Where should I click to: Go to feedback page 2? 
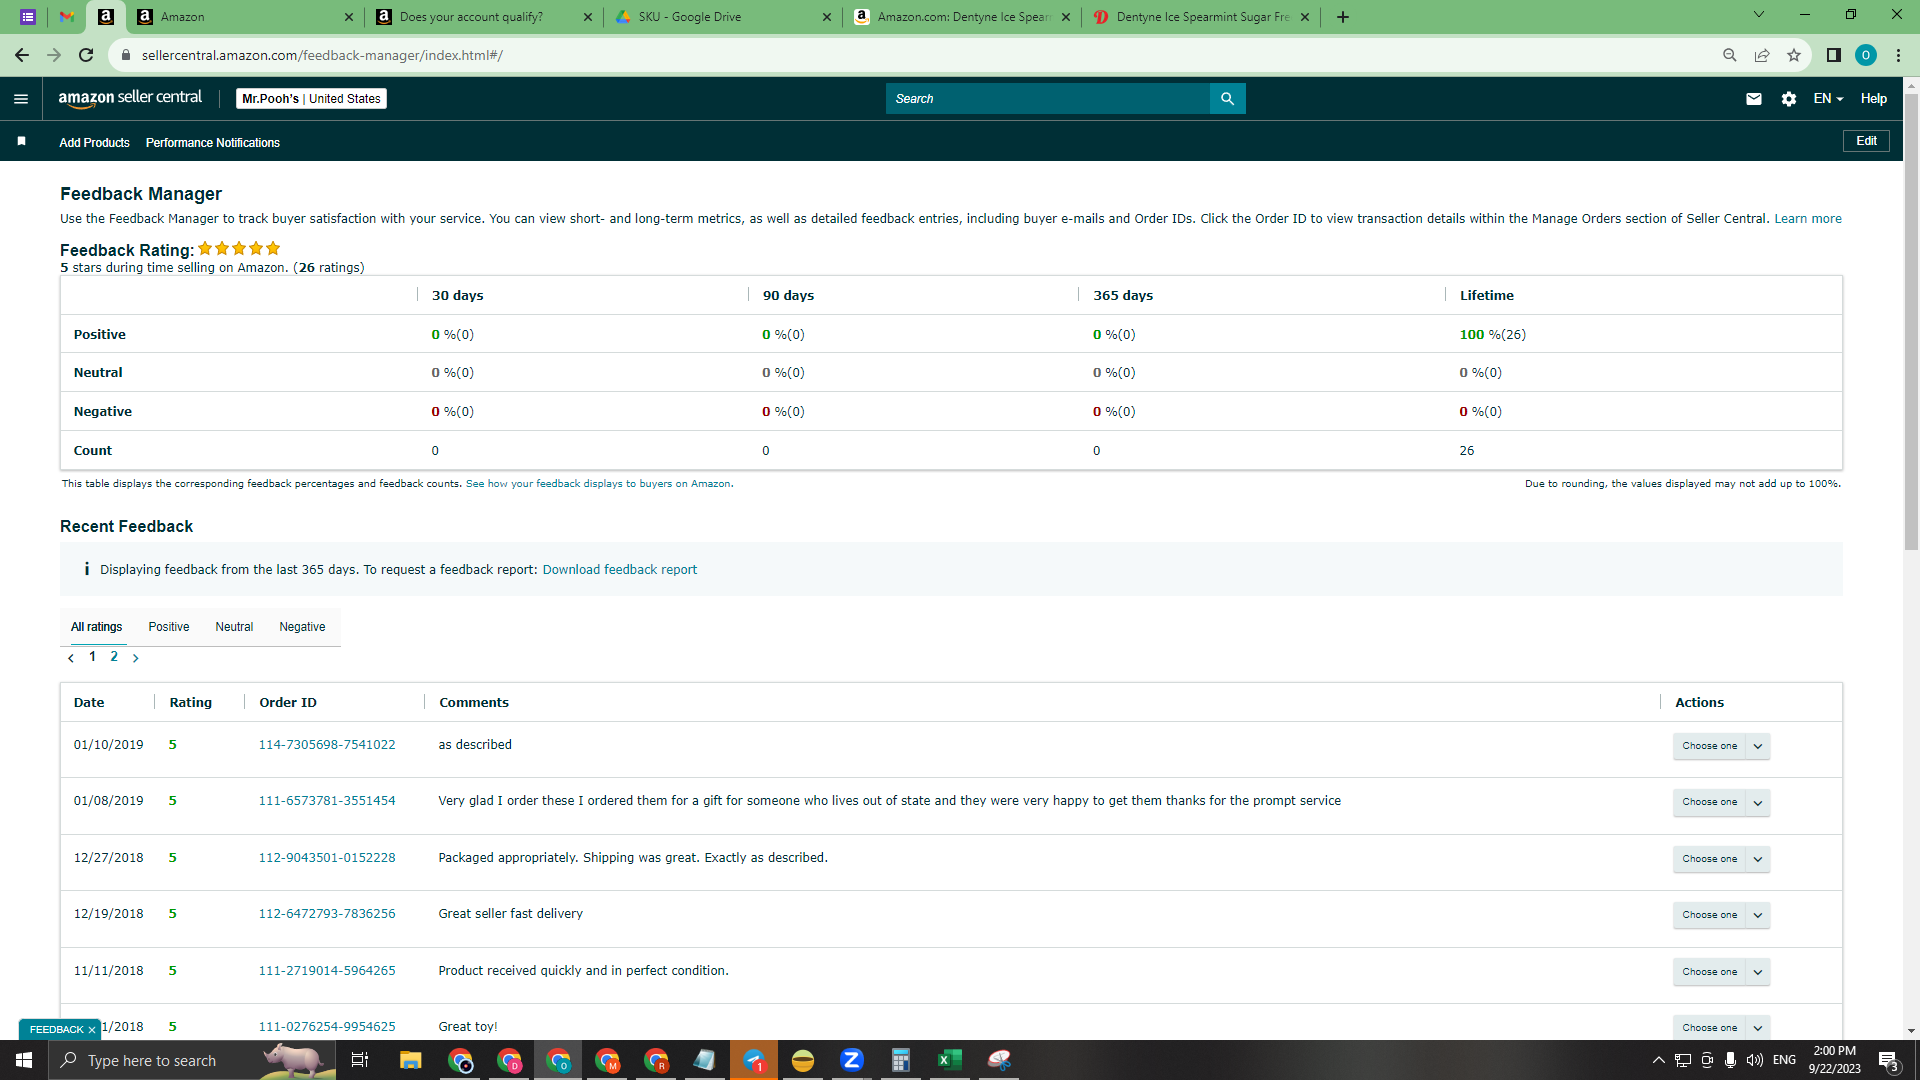[x=114, y=657]
